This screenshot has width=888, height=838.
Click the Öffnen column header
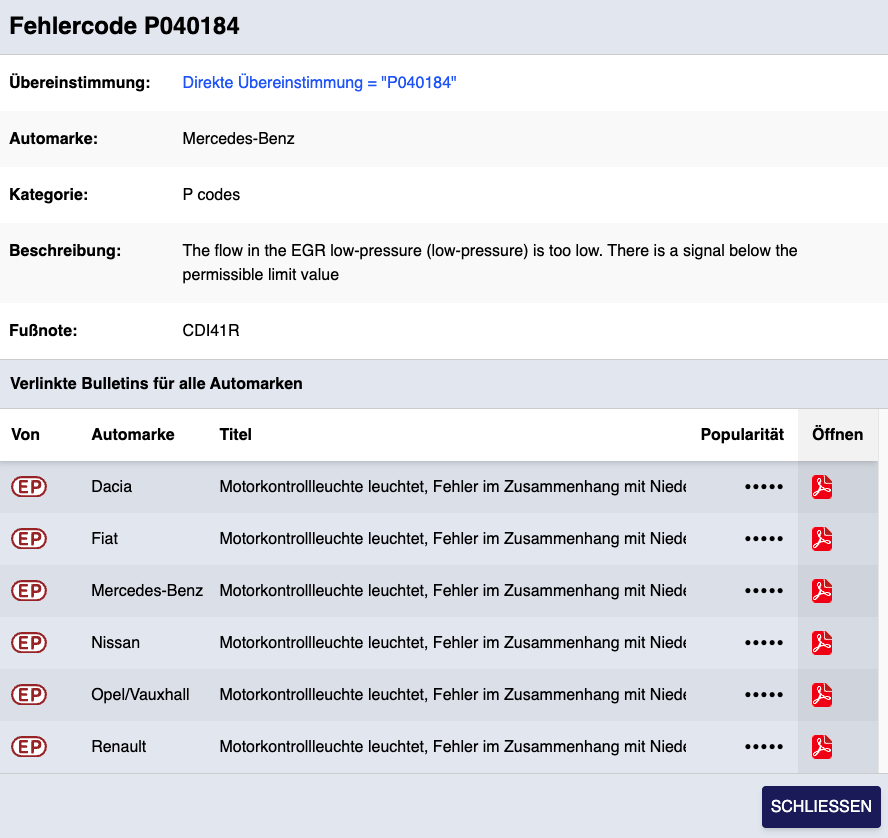(x=837, y=435)
